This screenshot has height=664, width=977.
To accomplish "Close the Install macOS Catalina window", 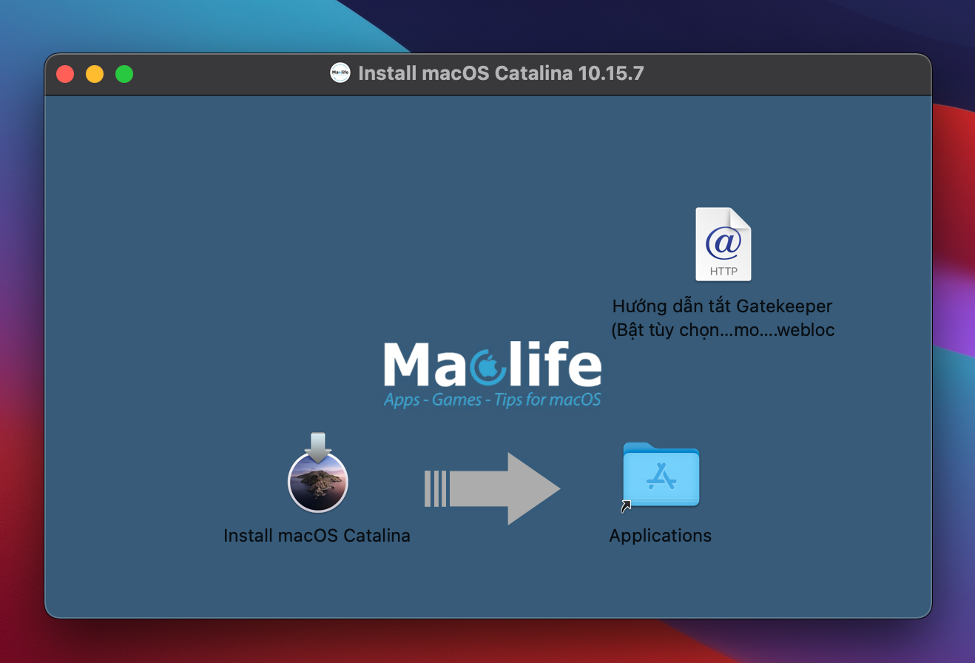I will 65,74.
